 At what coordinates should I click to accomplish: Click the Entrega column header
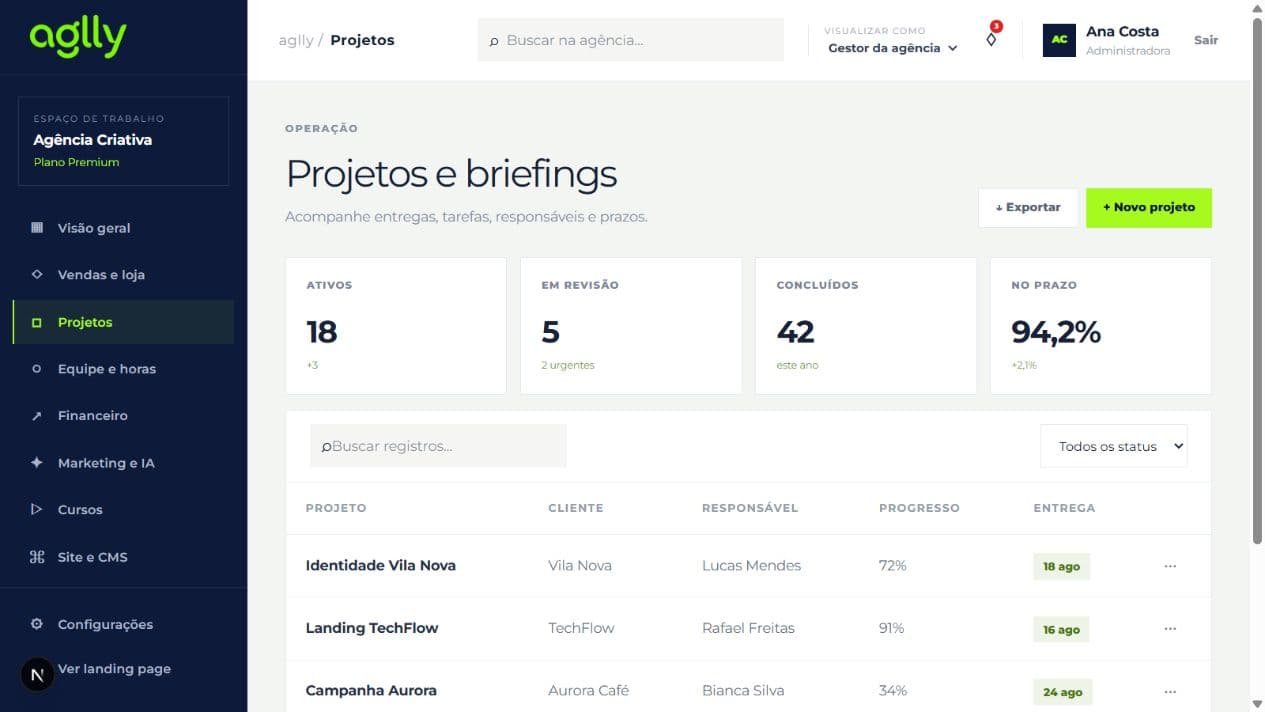(x=1064, y=508)
